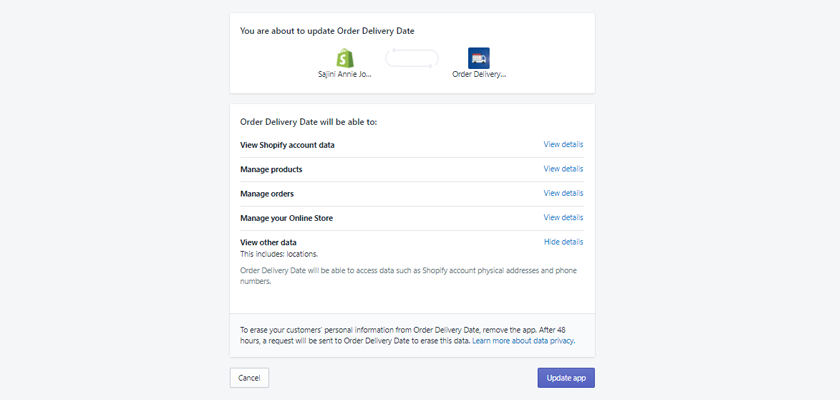Click the View other data permission title
The width and height of the screenshot is (840, 400).
[268, 242]
